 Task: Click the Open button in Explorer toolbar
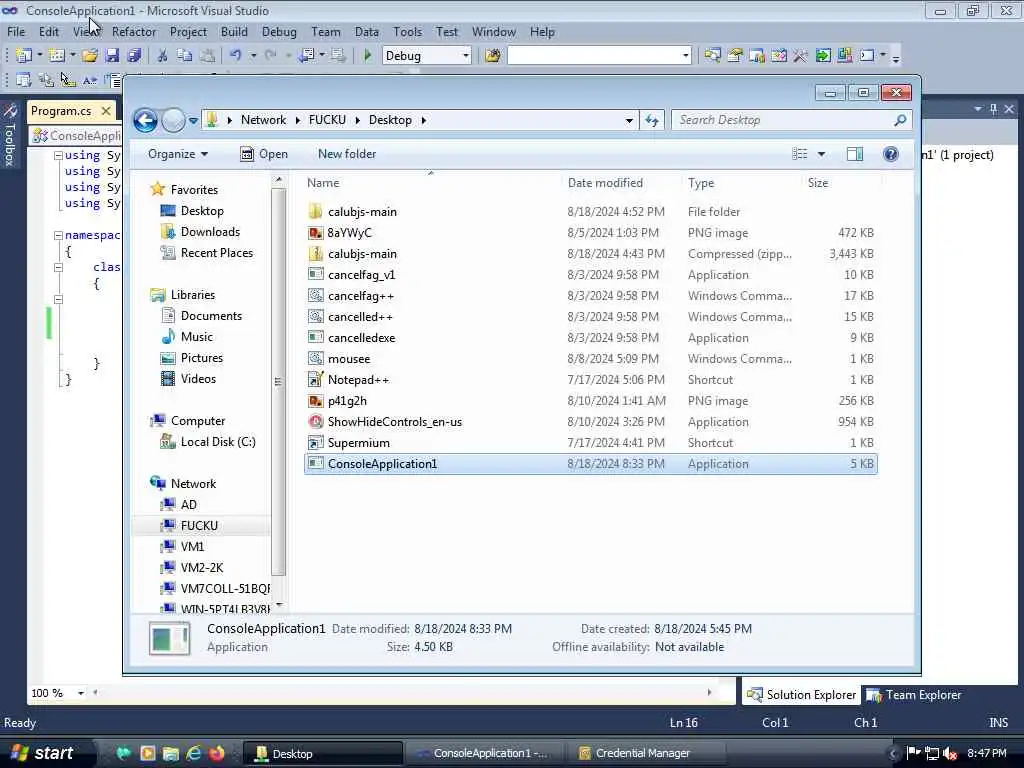(x=264, y=154)
